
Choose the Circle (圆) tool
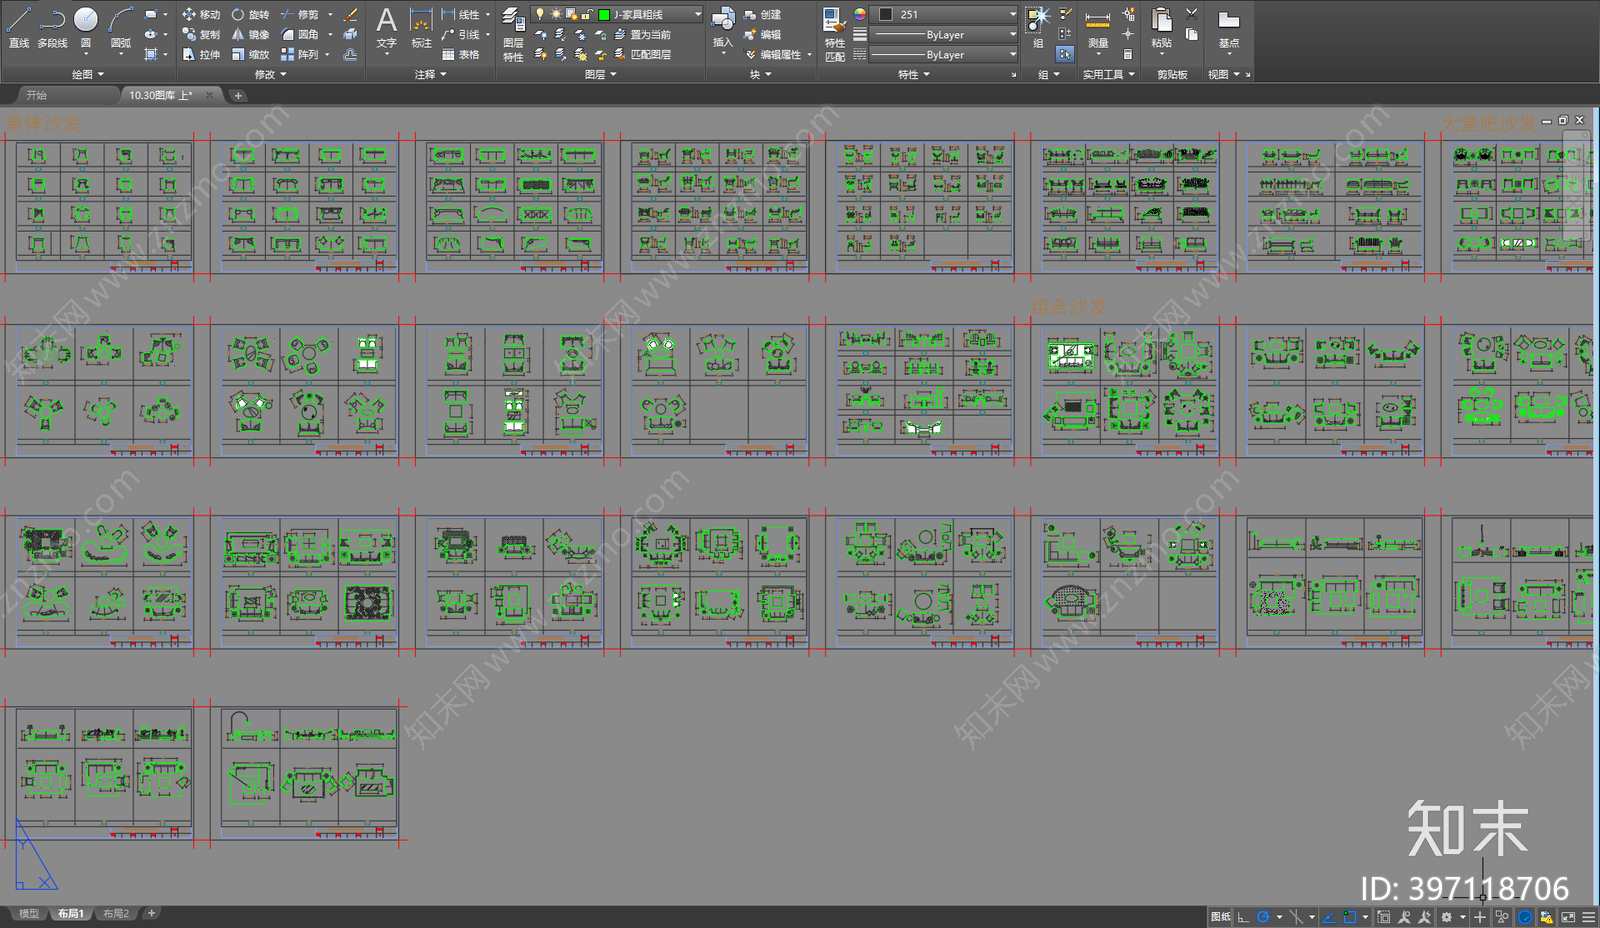(86, 27)
